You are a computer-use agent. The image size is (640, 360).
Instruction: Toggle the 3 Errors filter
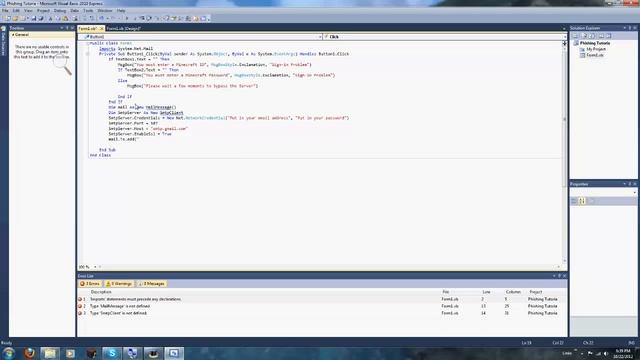coord(90,284)
